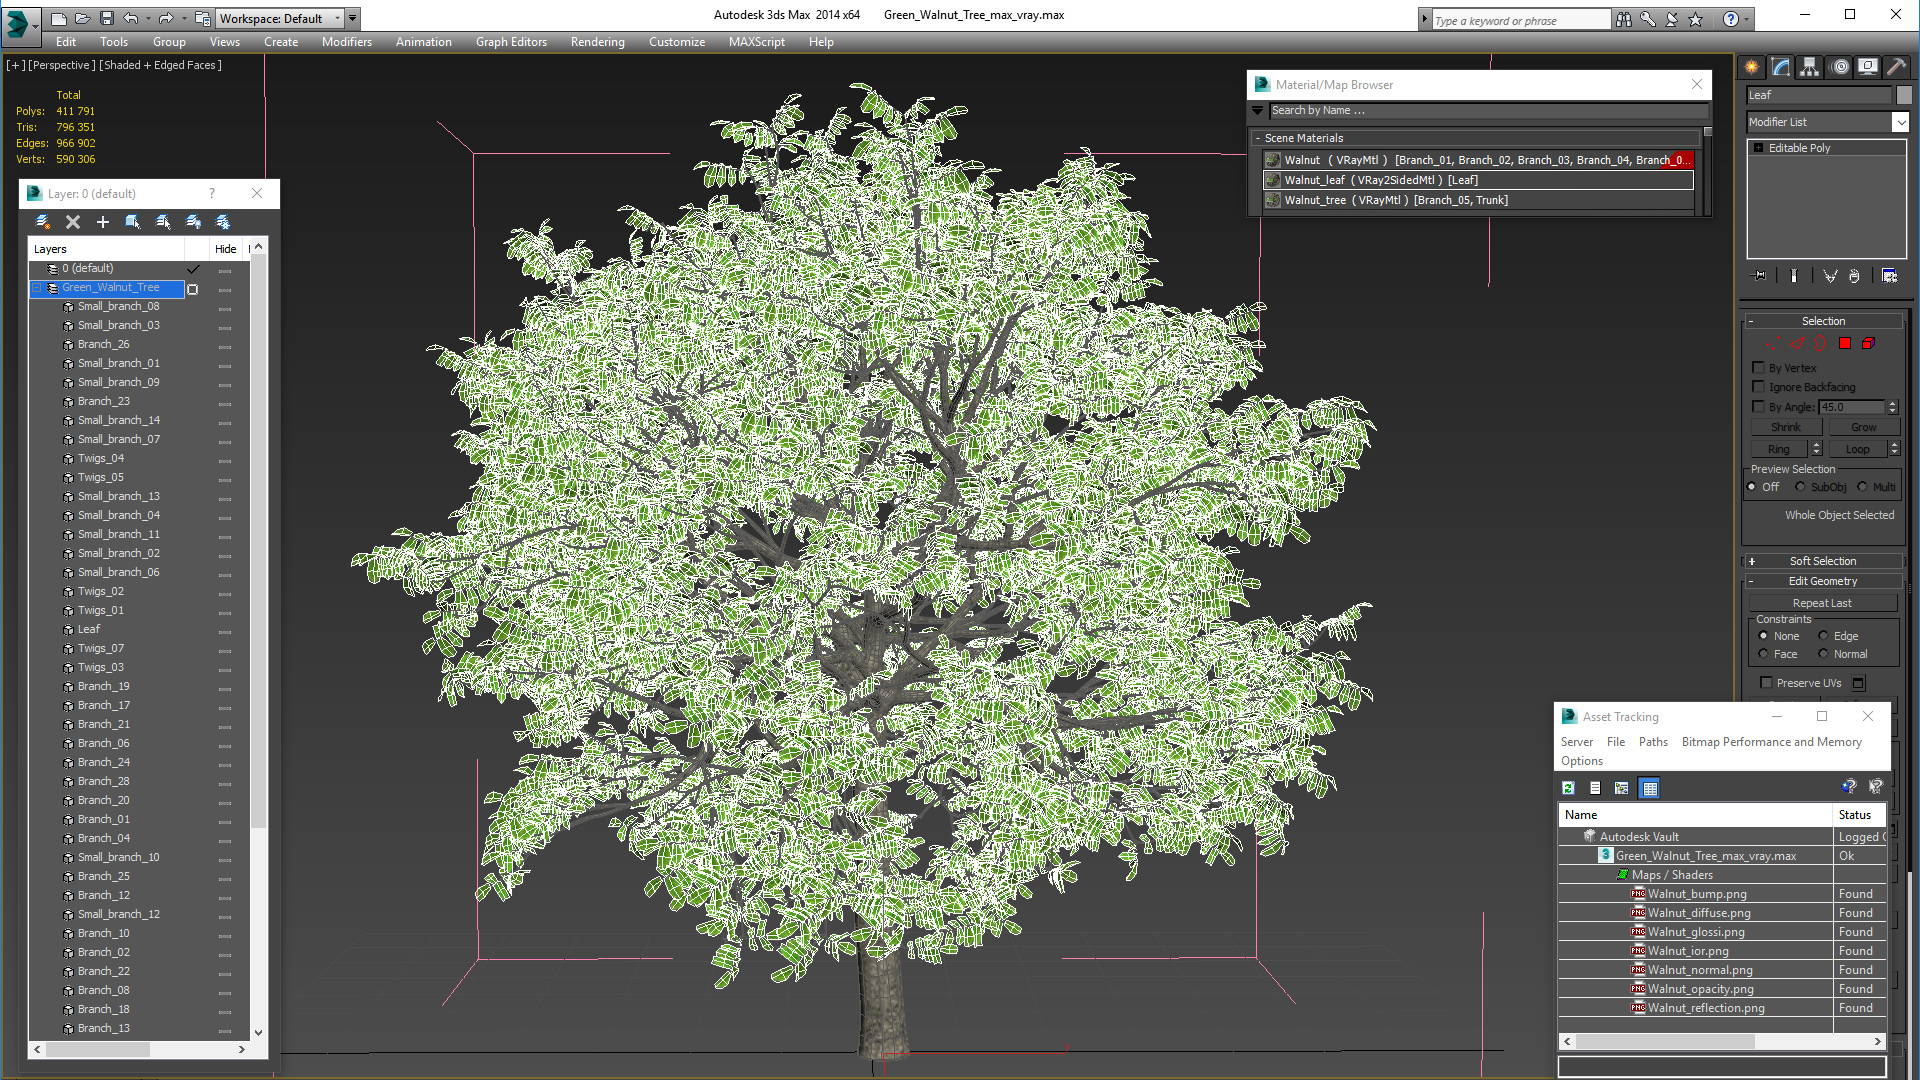1920x1080 pixels.
Task: Open Bitmap Performance and Memory menu
Action: pyautogui.click(x=1771, y=742)
